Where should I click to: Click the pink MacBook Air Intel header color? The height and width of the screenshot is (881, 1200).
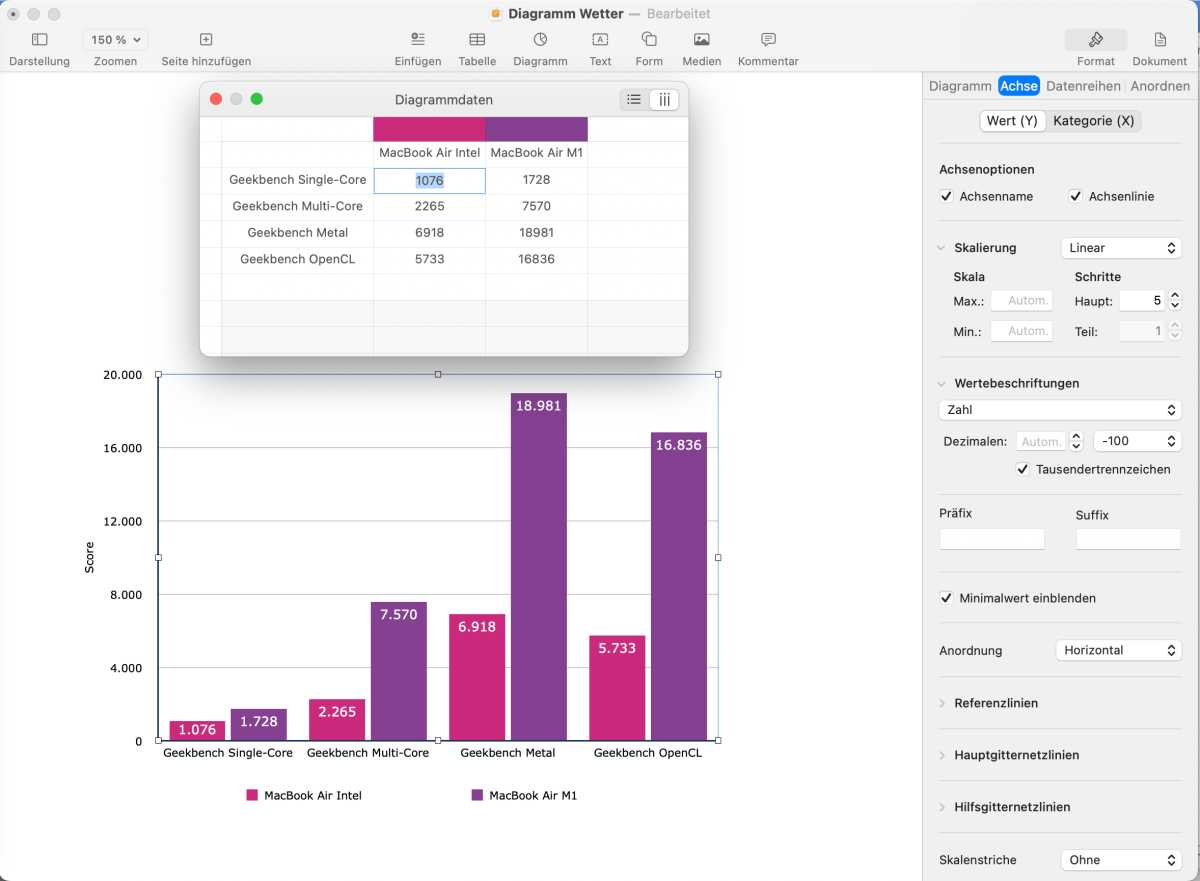click(x=429, y=129)
